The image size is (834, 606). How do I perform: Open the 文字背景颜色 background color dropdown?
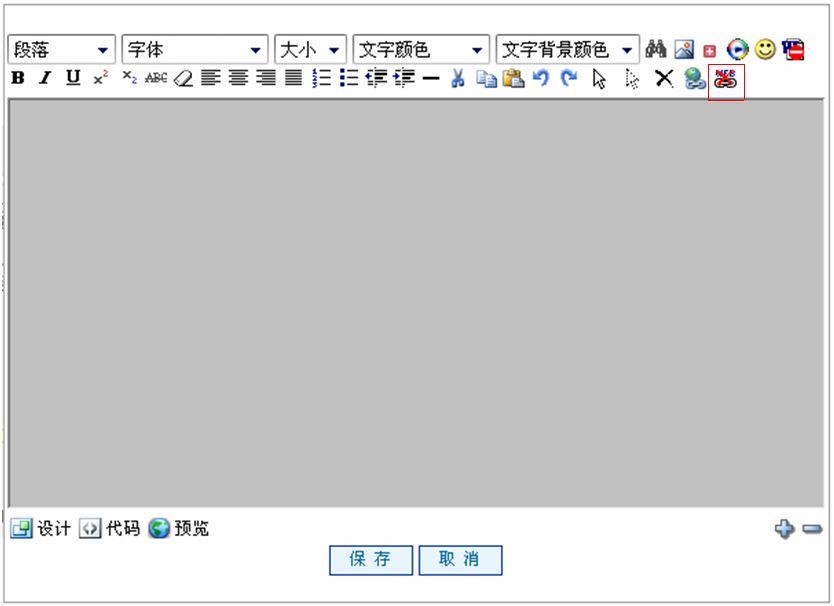(568, 50)
